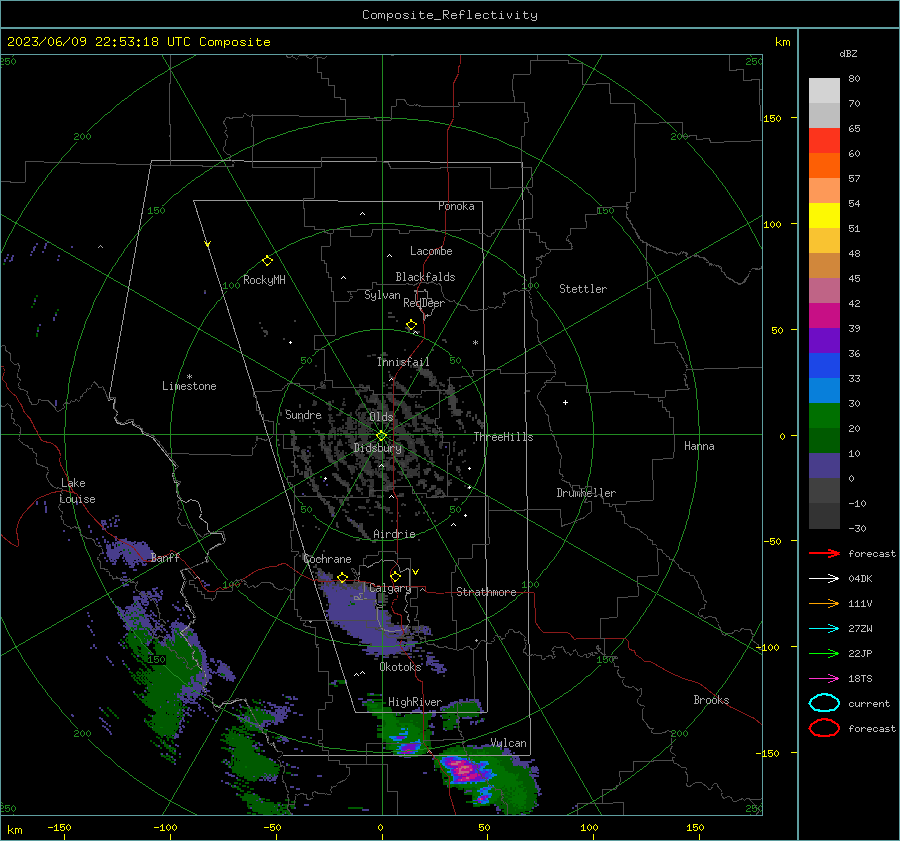Image resolution: width=900 pixels, height=841 pixels.
Task: Click the 22JP legend label
Action: (x=860, y=653)
